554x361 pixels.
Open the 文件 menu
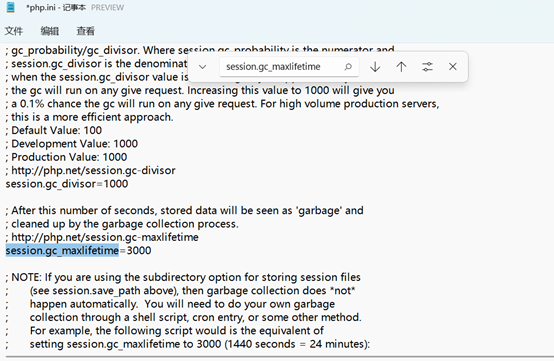(x=14, y=31)
